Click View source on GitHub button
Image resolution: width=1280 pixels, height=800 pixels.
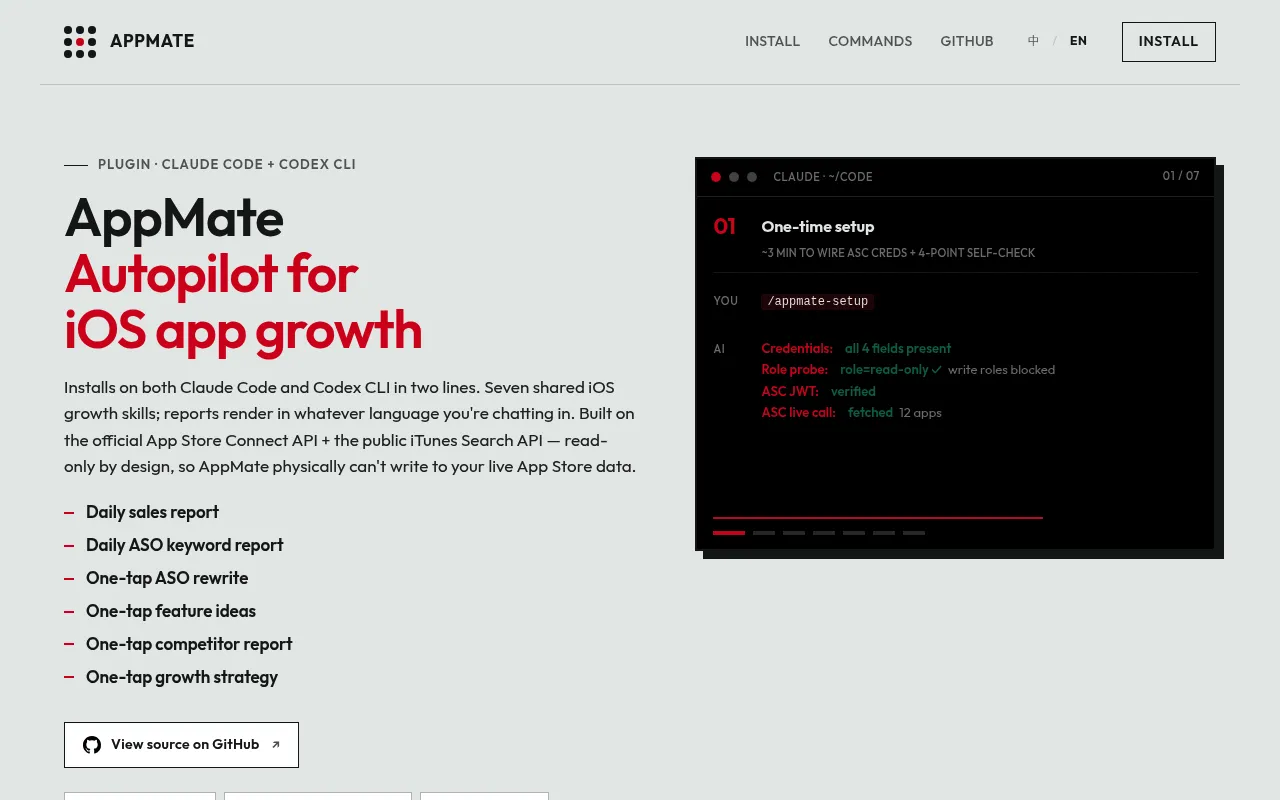click(181, 745)
